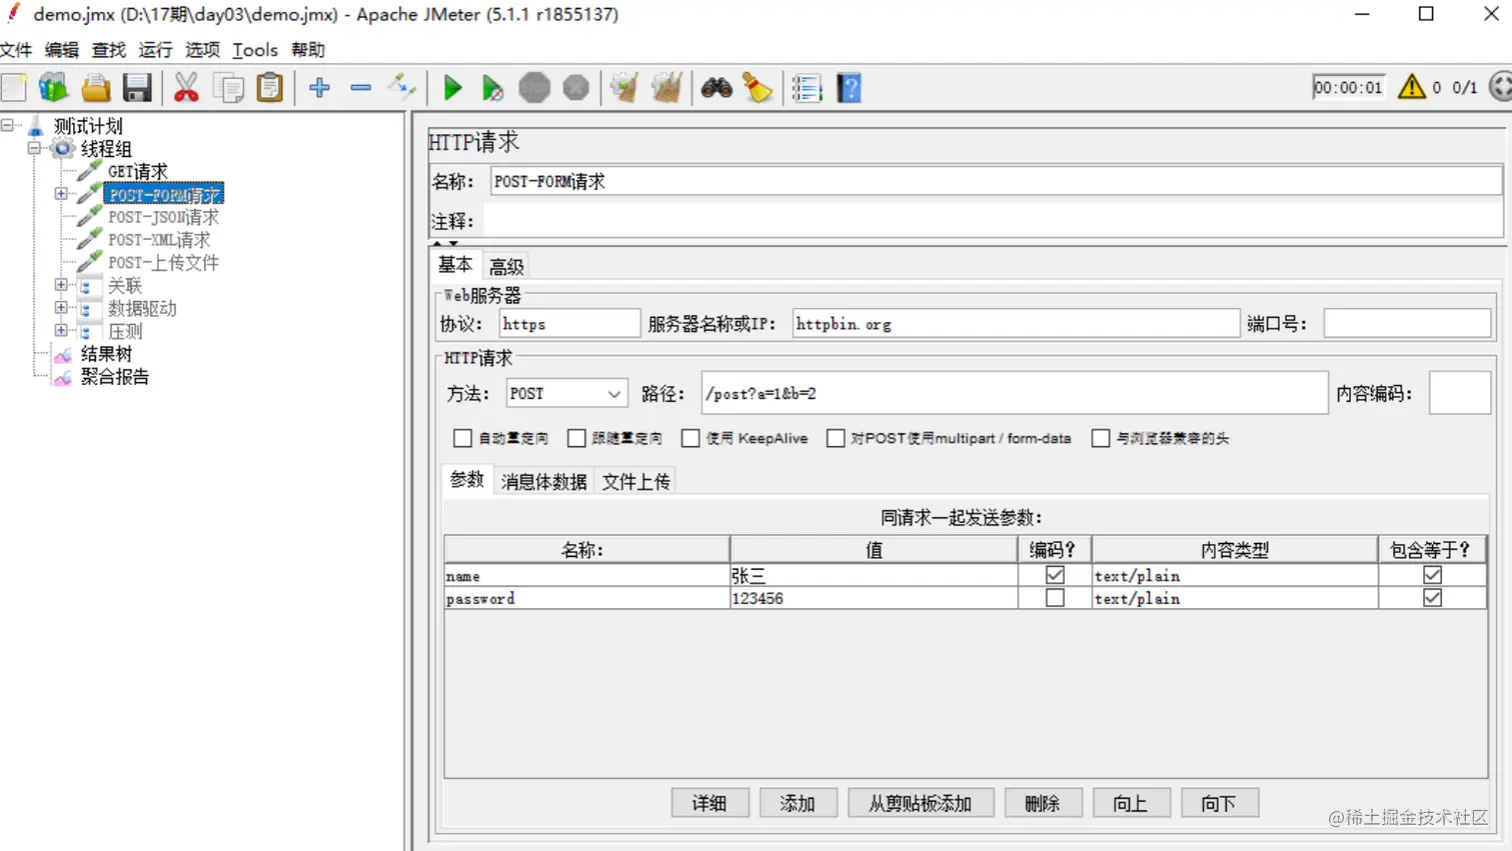Check 编码 for the password row
Viewport: 1512px width, 851px height.
[1055, 598]
